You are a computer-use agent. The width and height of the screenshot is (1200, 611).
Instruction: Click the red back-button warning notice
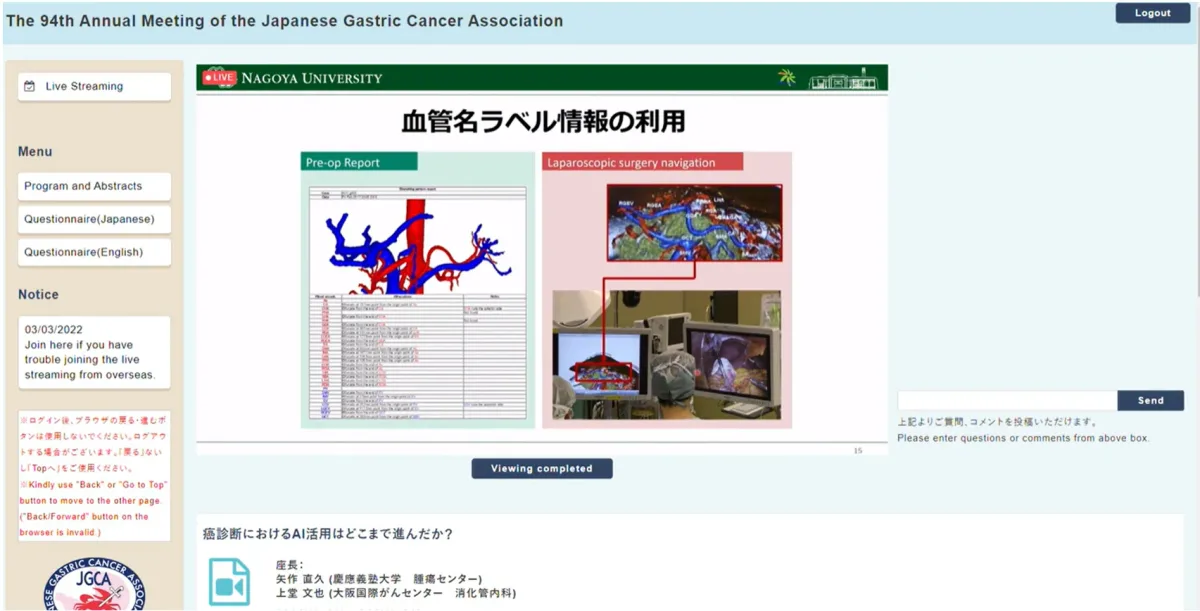(x=94, y=476)
